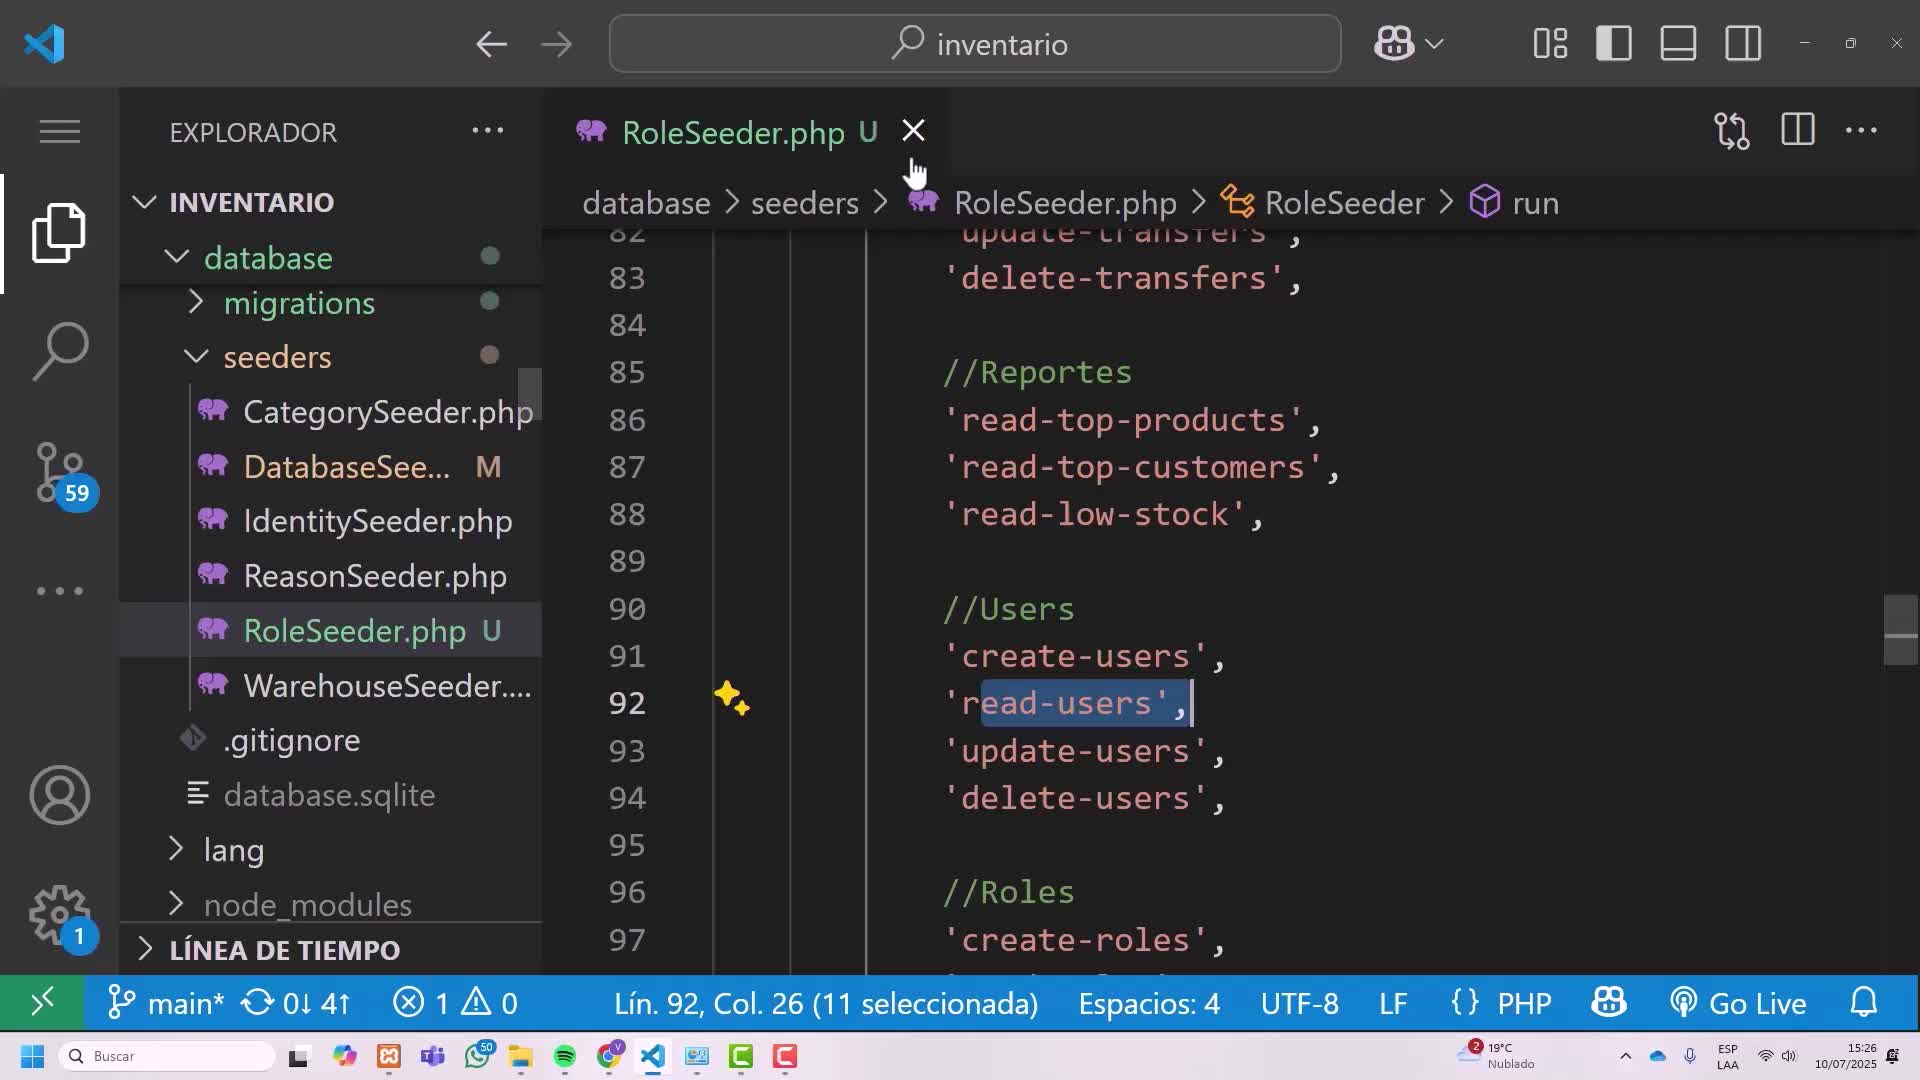Go forward using the right arrow
The height and width of the screenshot is (1080, 1920).
coord(556,44)
